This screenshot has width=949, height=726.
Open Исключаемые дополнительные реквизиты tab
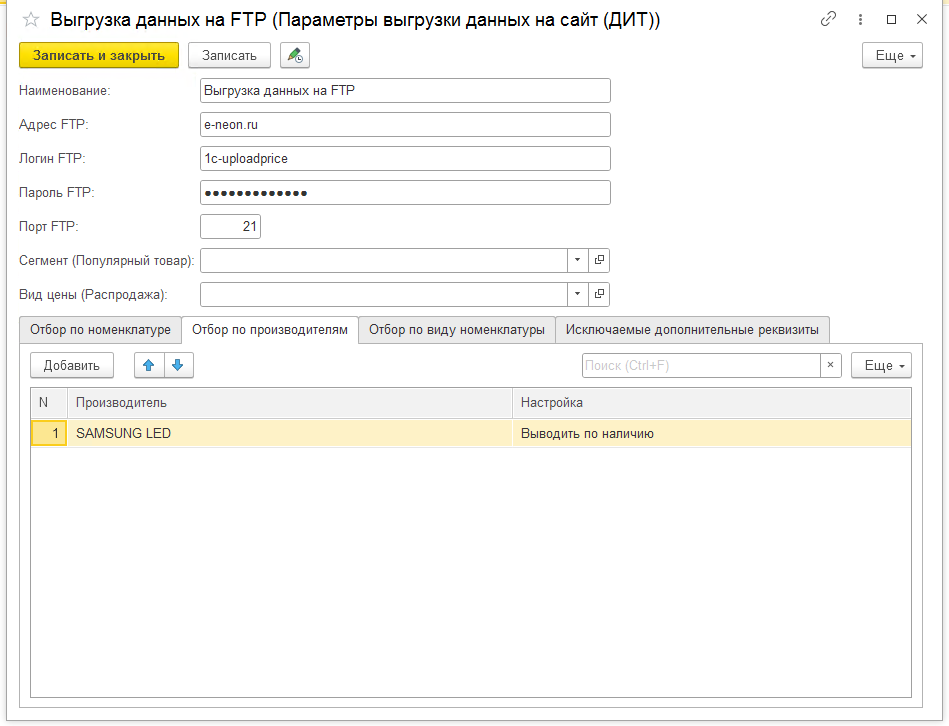[x=692, y=329]
